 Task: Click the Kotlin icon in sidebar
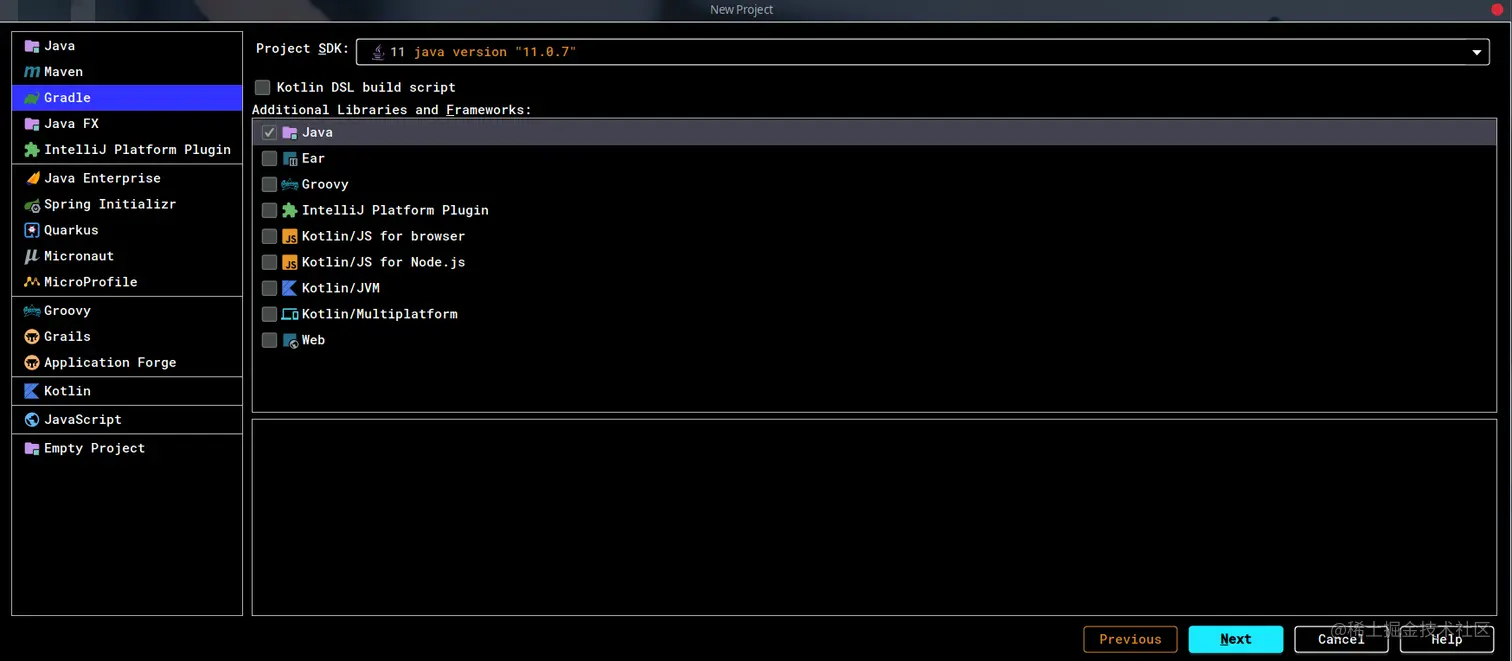(x=32, y=391)
